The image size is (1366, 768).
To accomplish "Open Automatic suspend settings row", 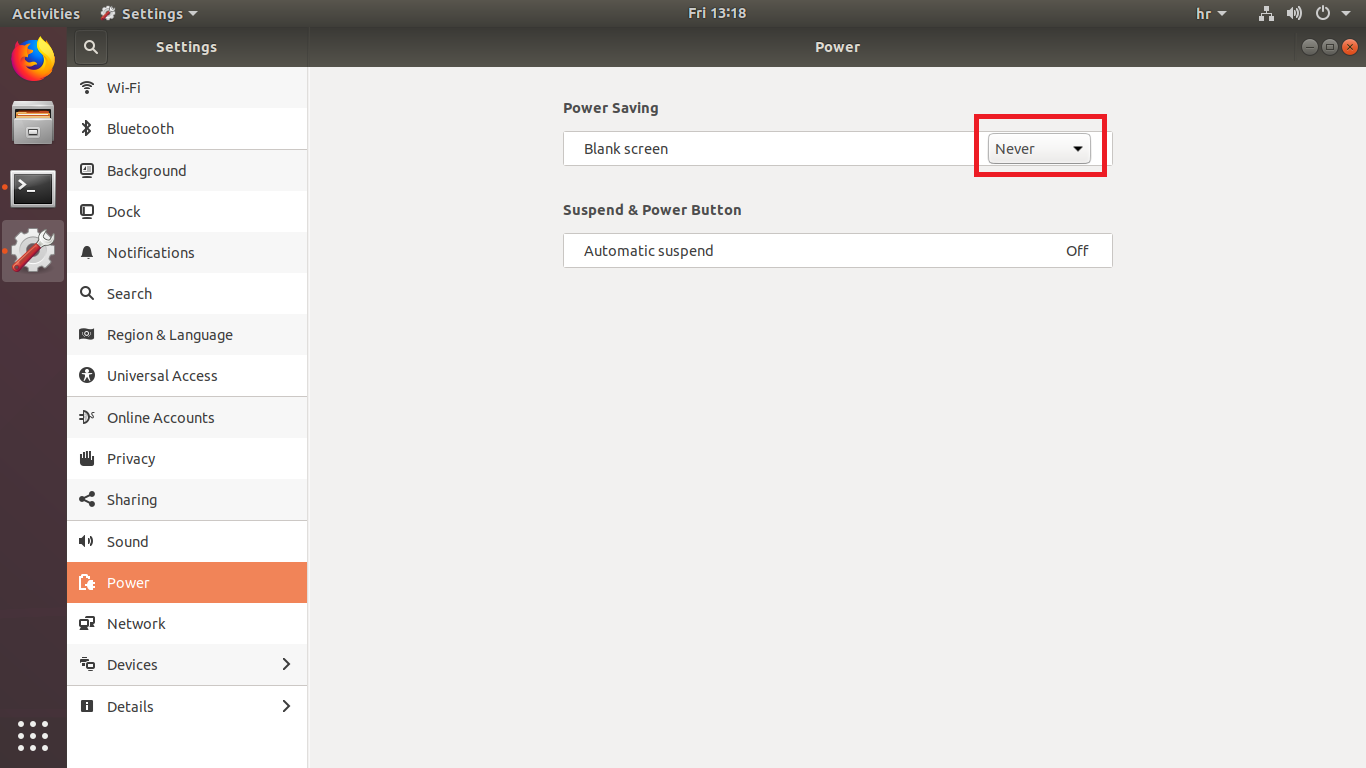I will 838,251.
